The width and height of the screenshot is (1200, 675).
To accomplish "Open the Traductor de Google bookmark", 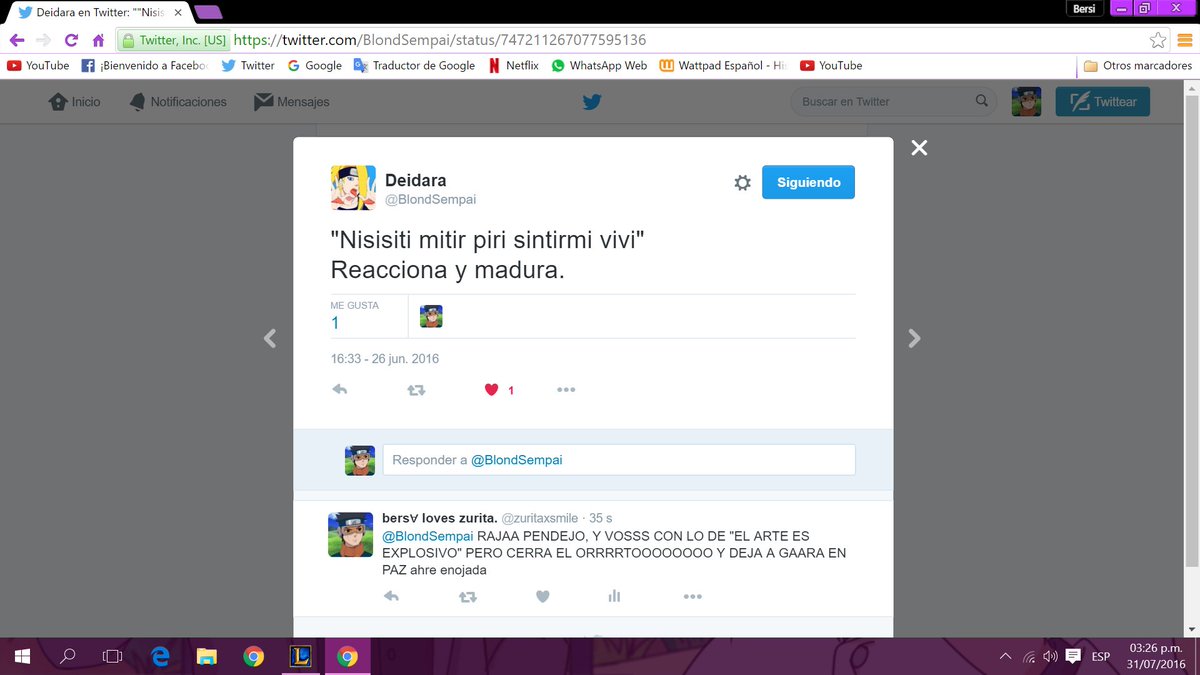I will coord(415,65).
